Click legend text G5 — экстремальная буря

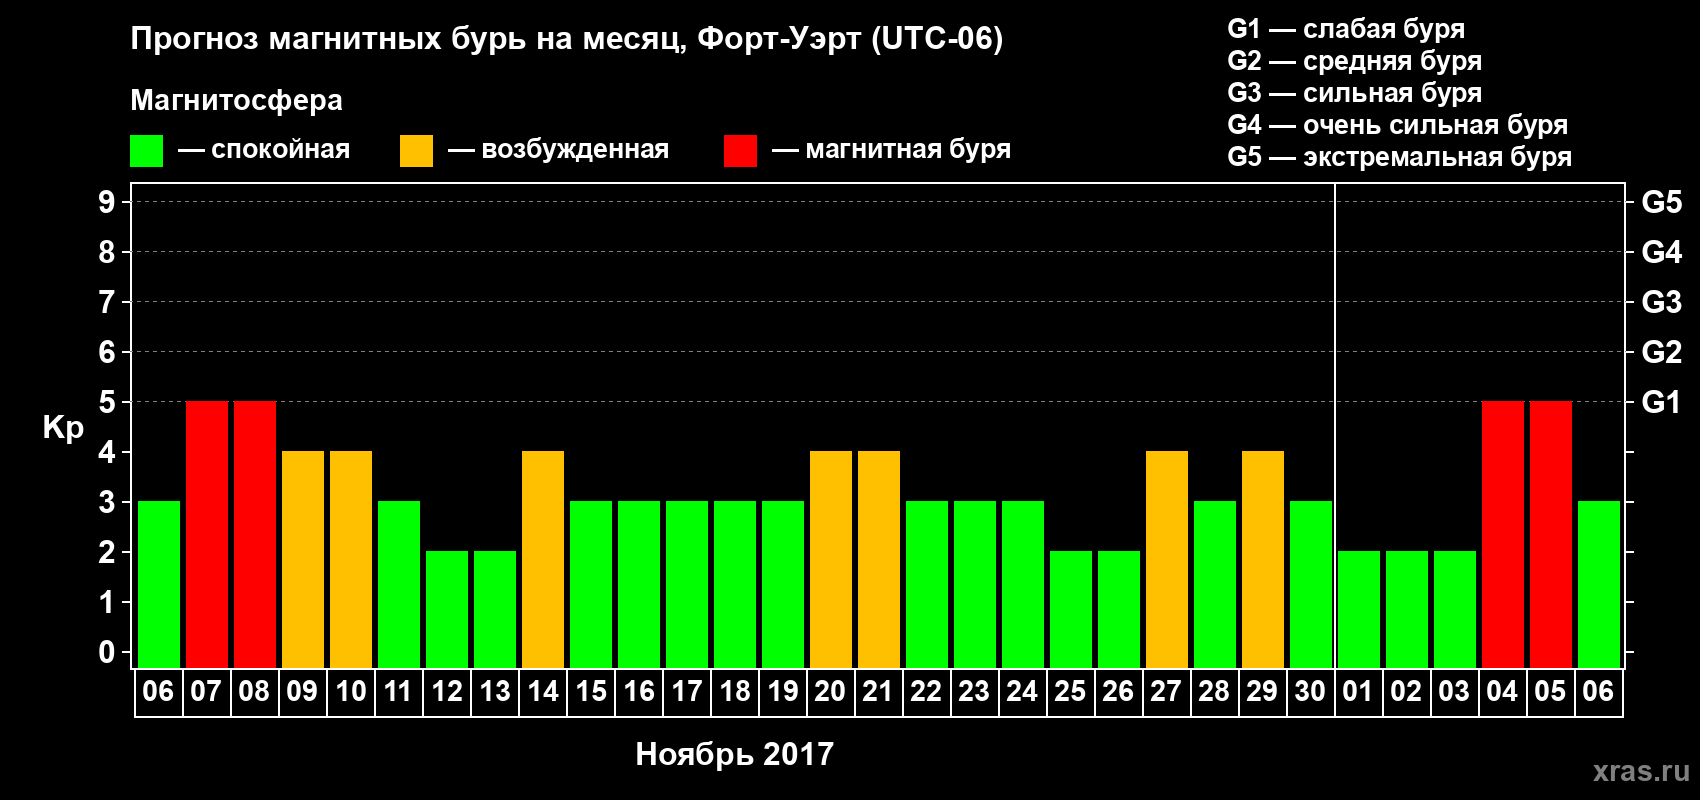[1399, 157]
